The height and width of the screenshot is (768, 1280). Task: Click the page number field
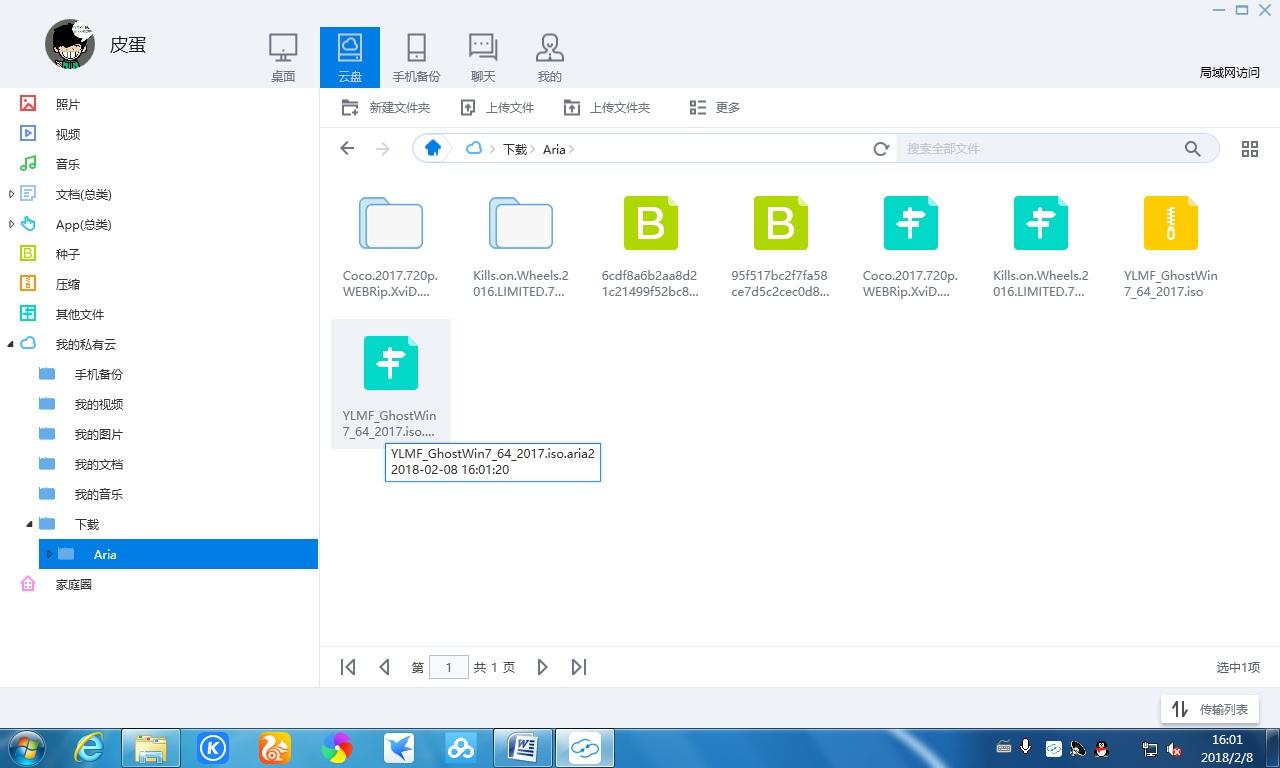coord(449,667)
